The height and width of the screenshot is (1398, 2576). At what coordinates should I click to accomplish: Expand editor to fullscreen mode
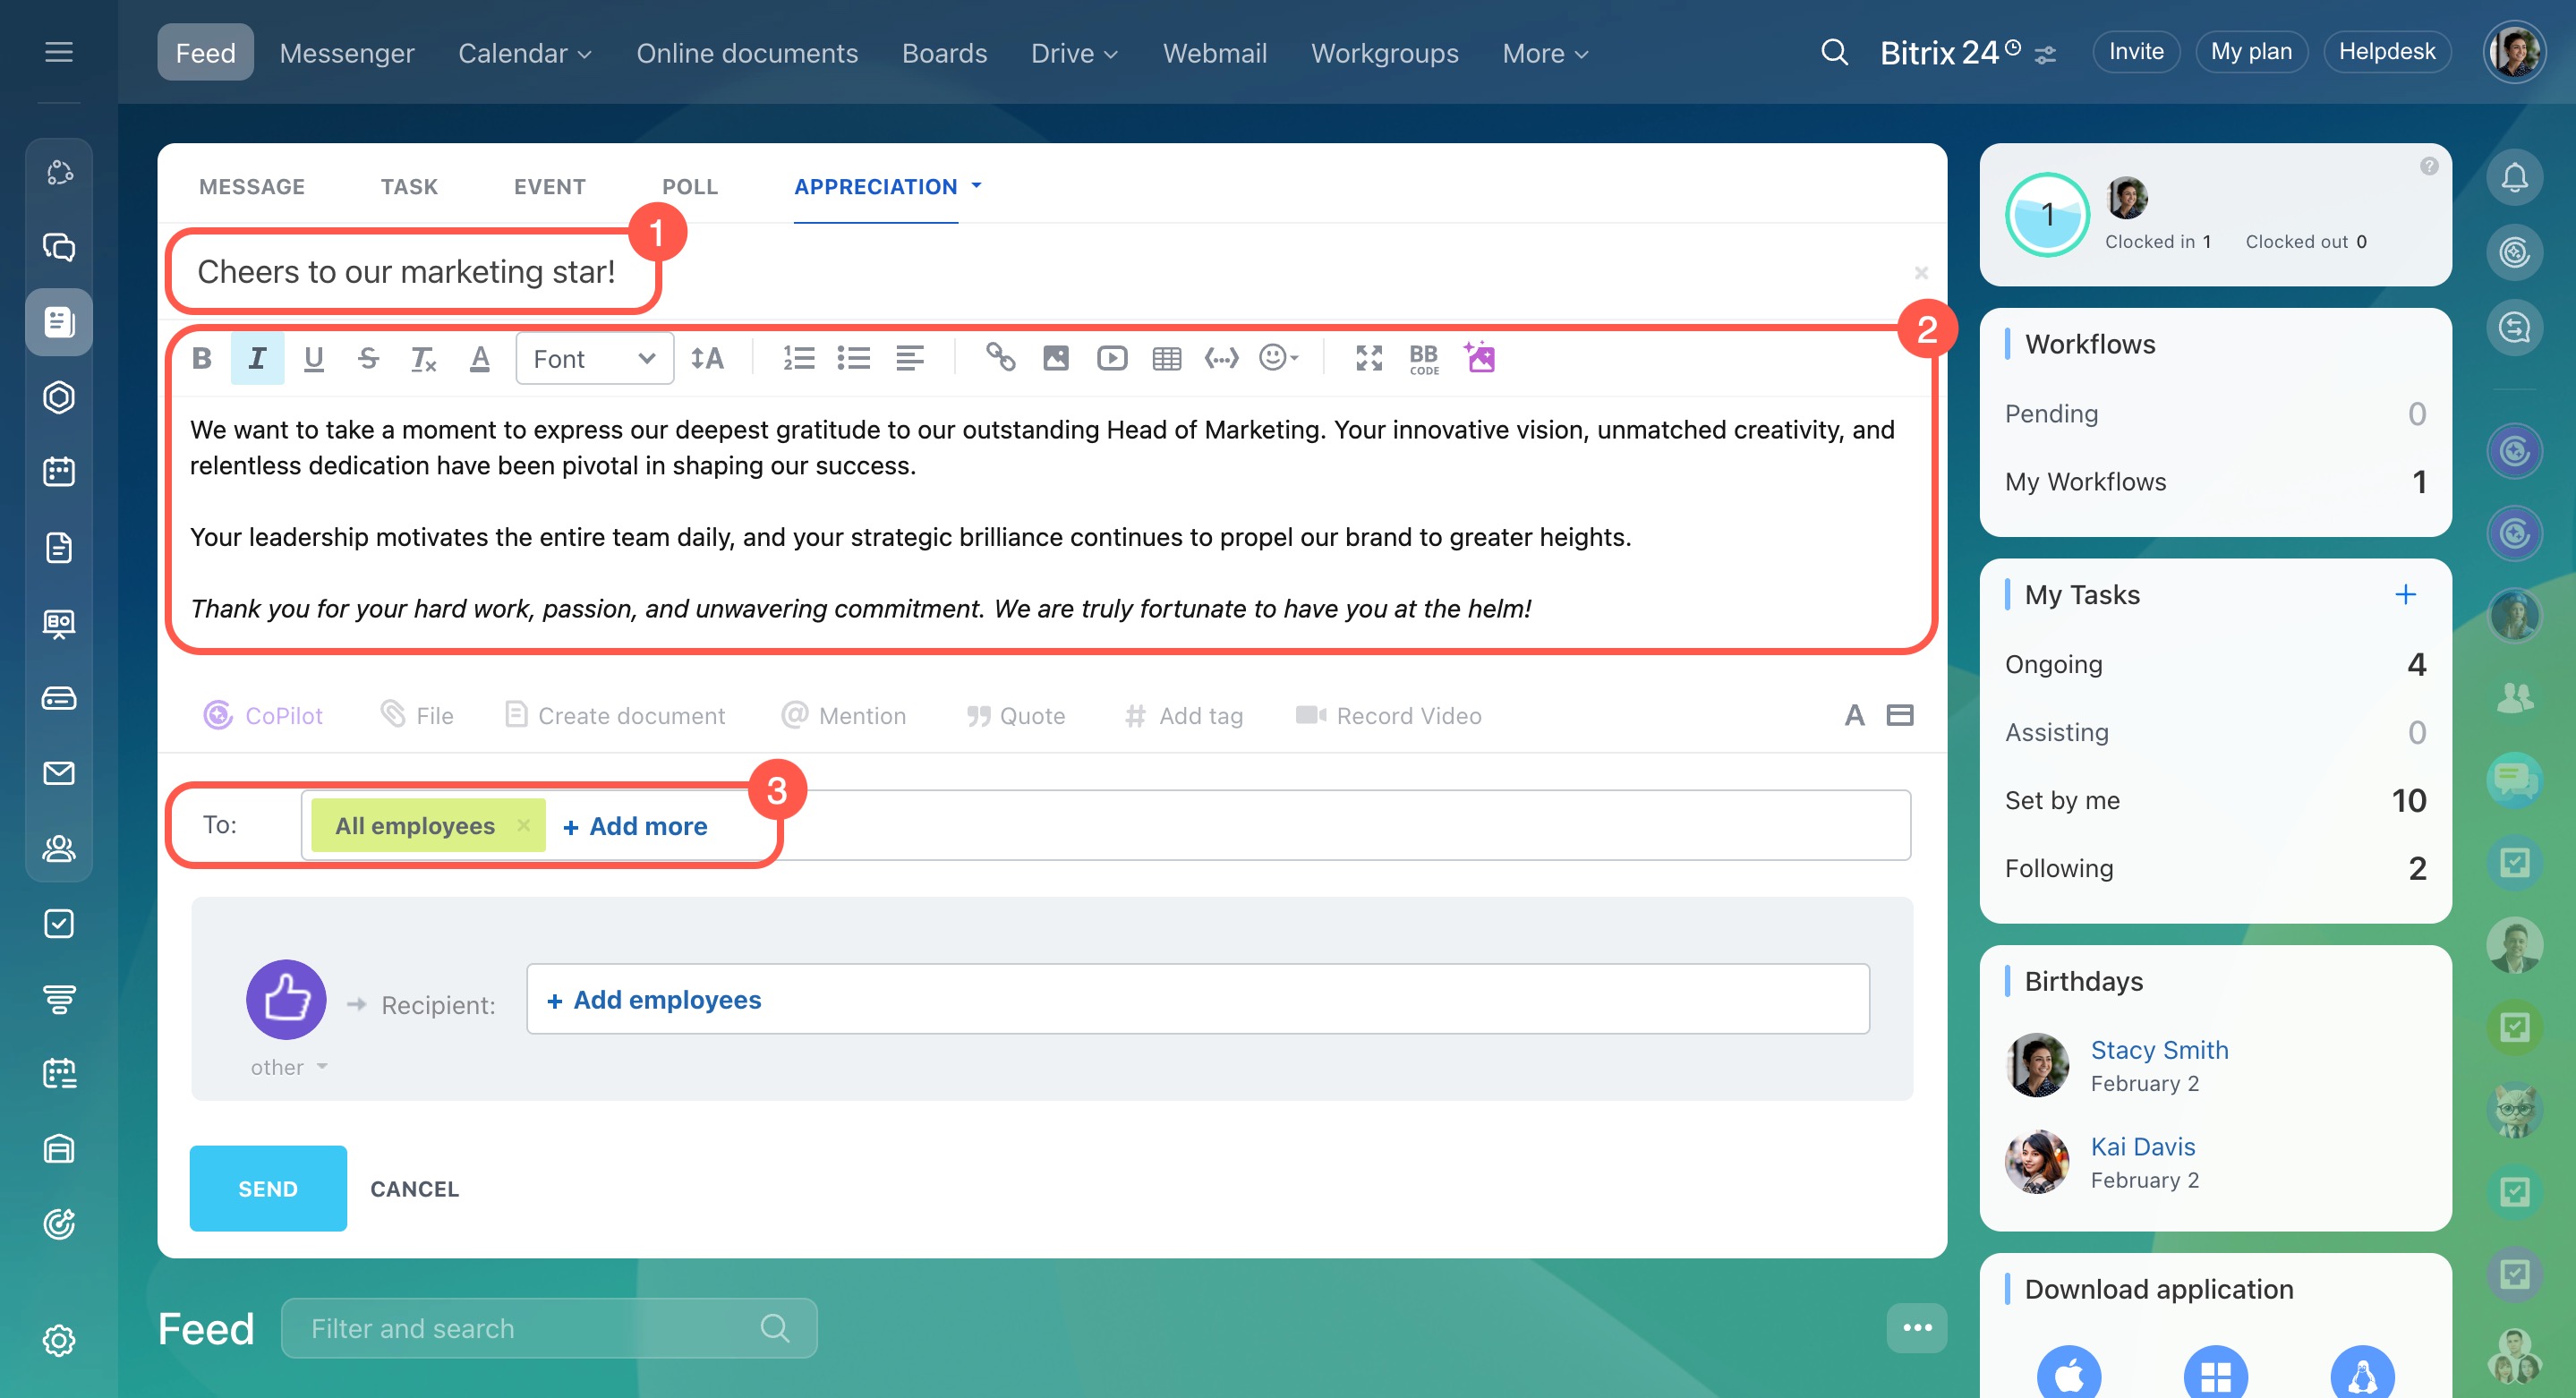tap(1368, 358)
